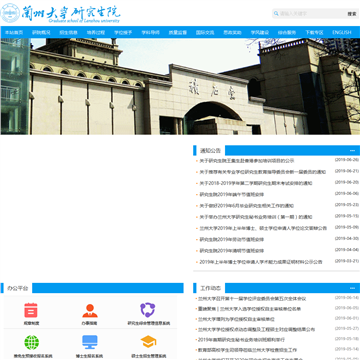This screenshot has height=360, width=360.
Task: Switch to the ENGLISH version
Action: pyautogui.click(x=342, y=32)
